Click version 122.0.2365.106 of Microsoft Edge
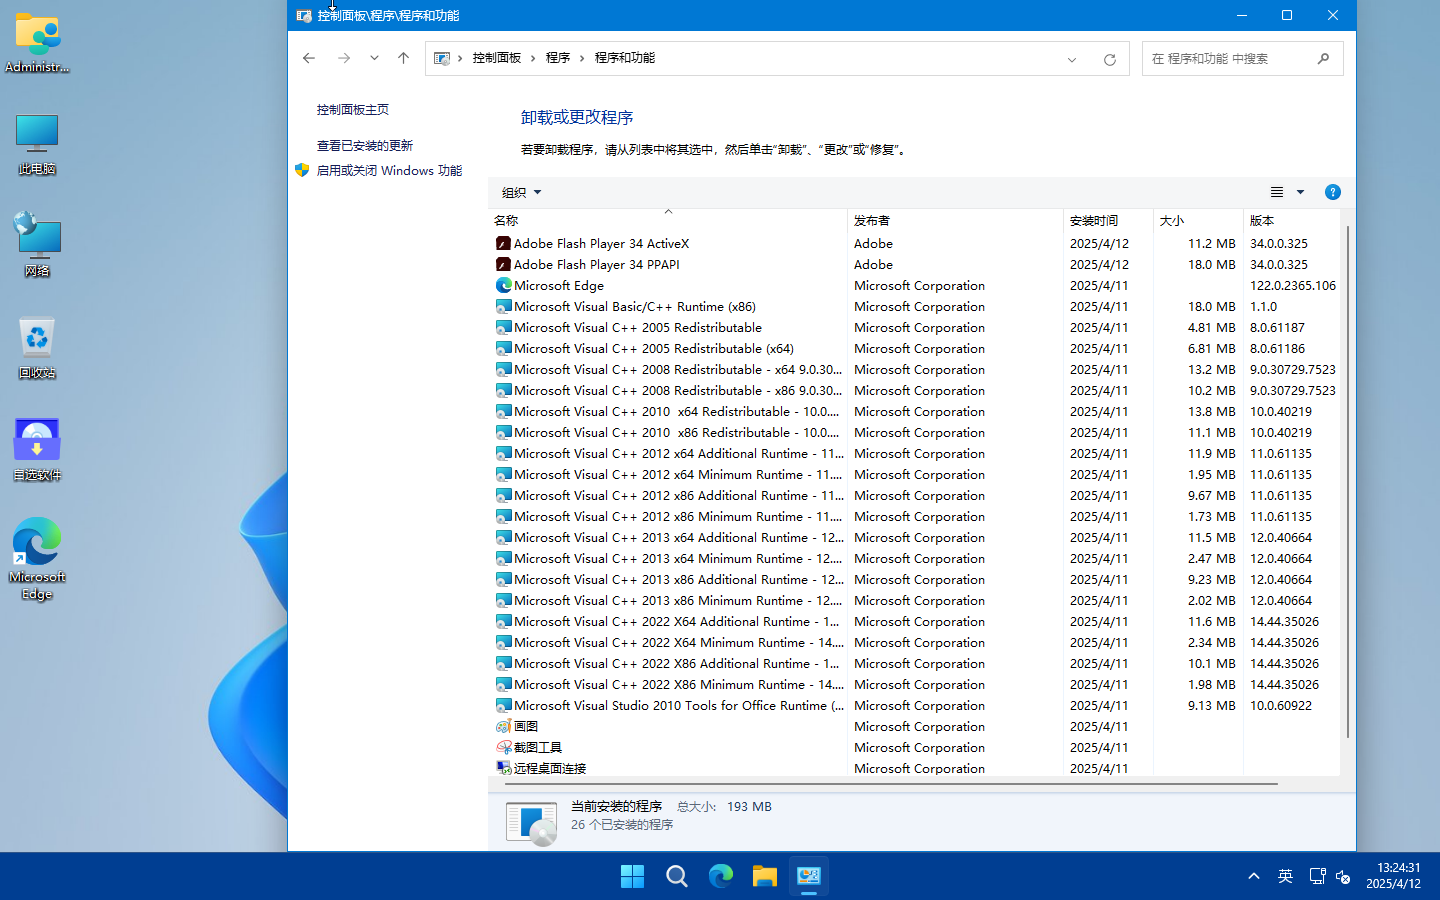 pyautogui.click(x=1292, y=286)
